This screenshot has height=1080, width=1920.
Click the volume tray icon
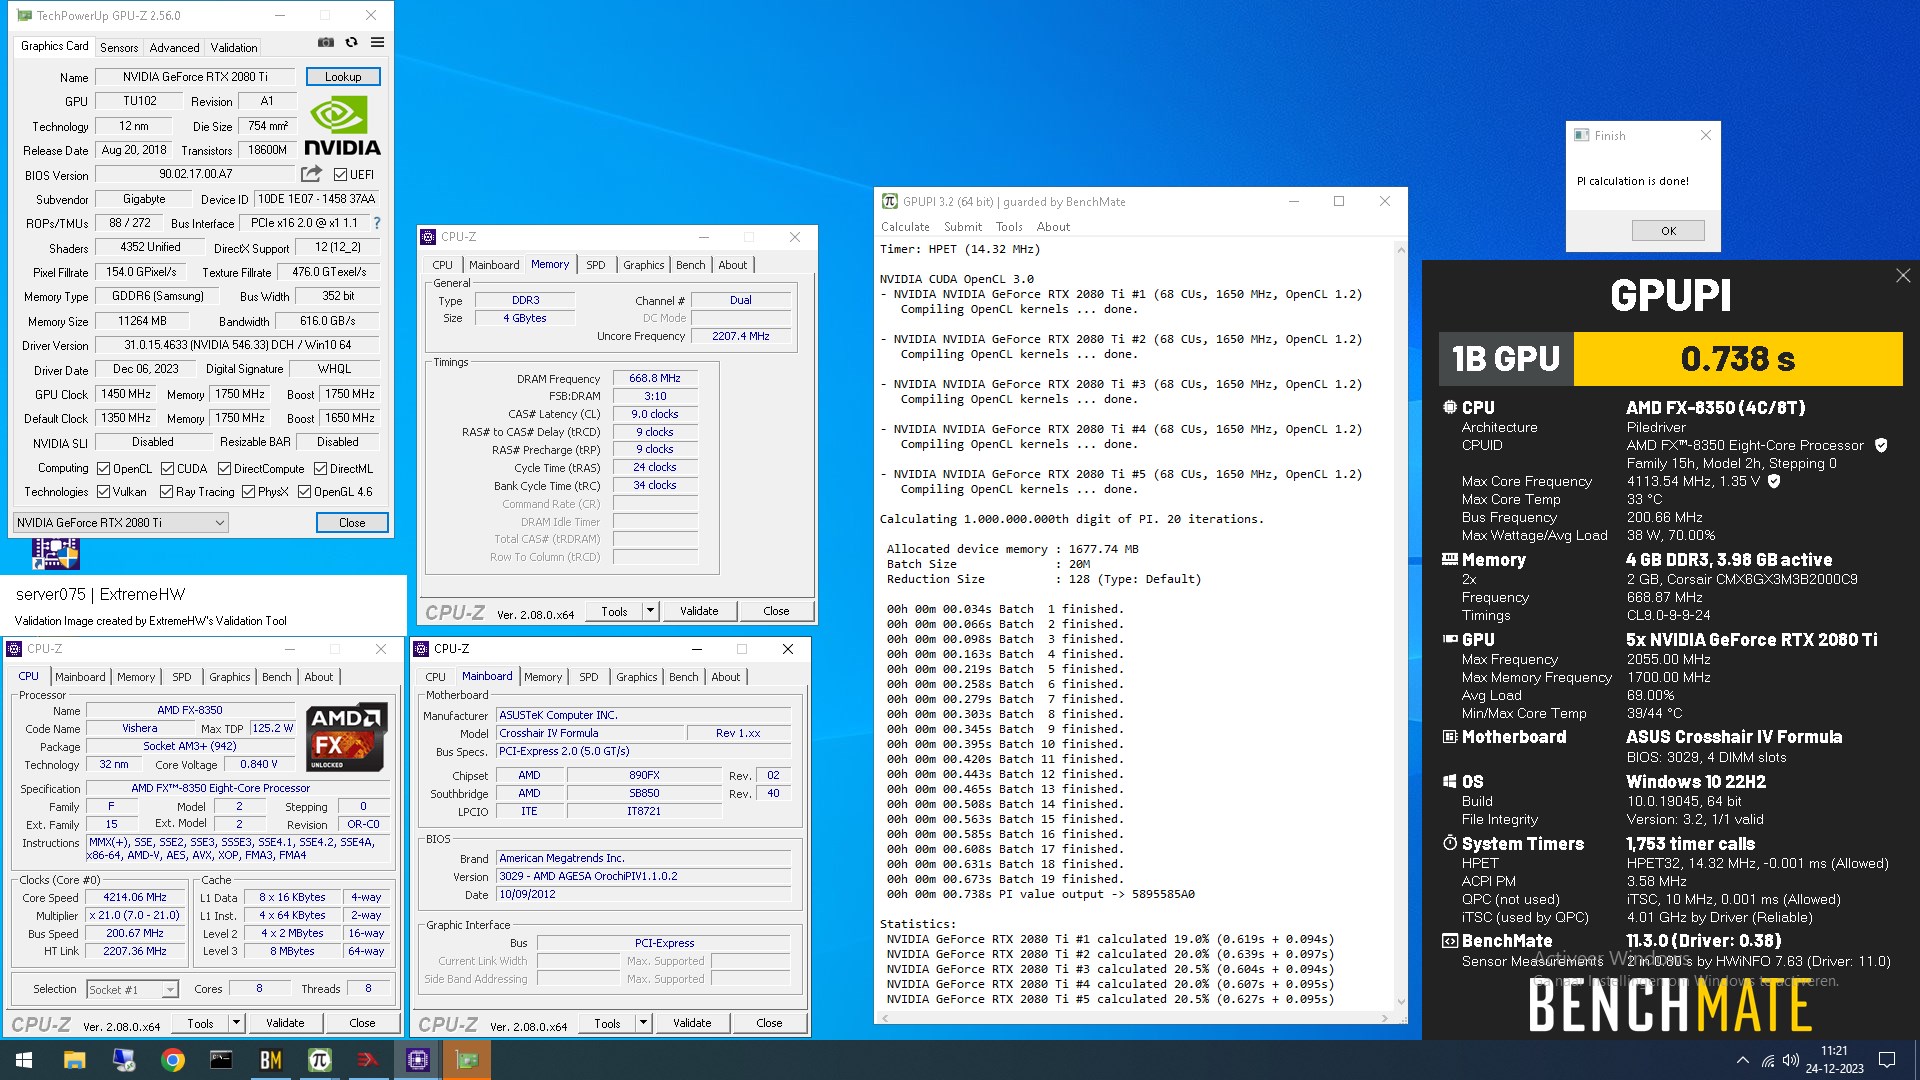point(1791,1060)
